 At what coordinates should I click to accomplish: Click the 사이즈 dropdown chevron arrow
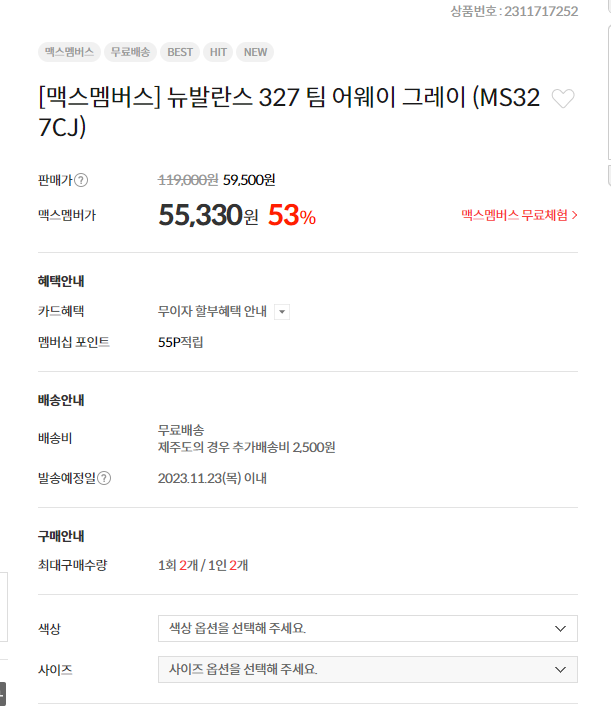pos(560,670)
